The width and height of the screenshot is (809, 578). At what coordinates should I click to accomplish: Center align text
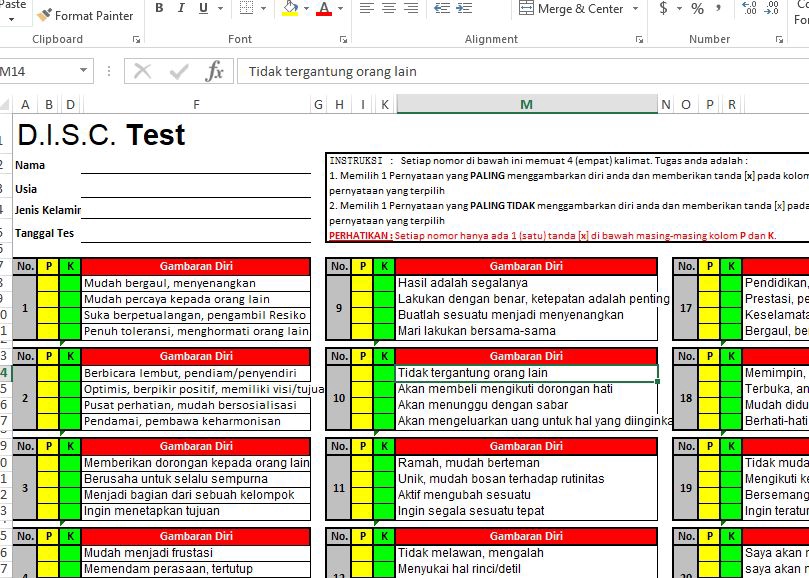coord(389,8)
